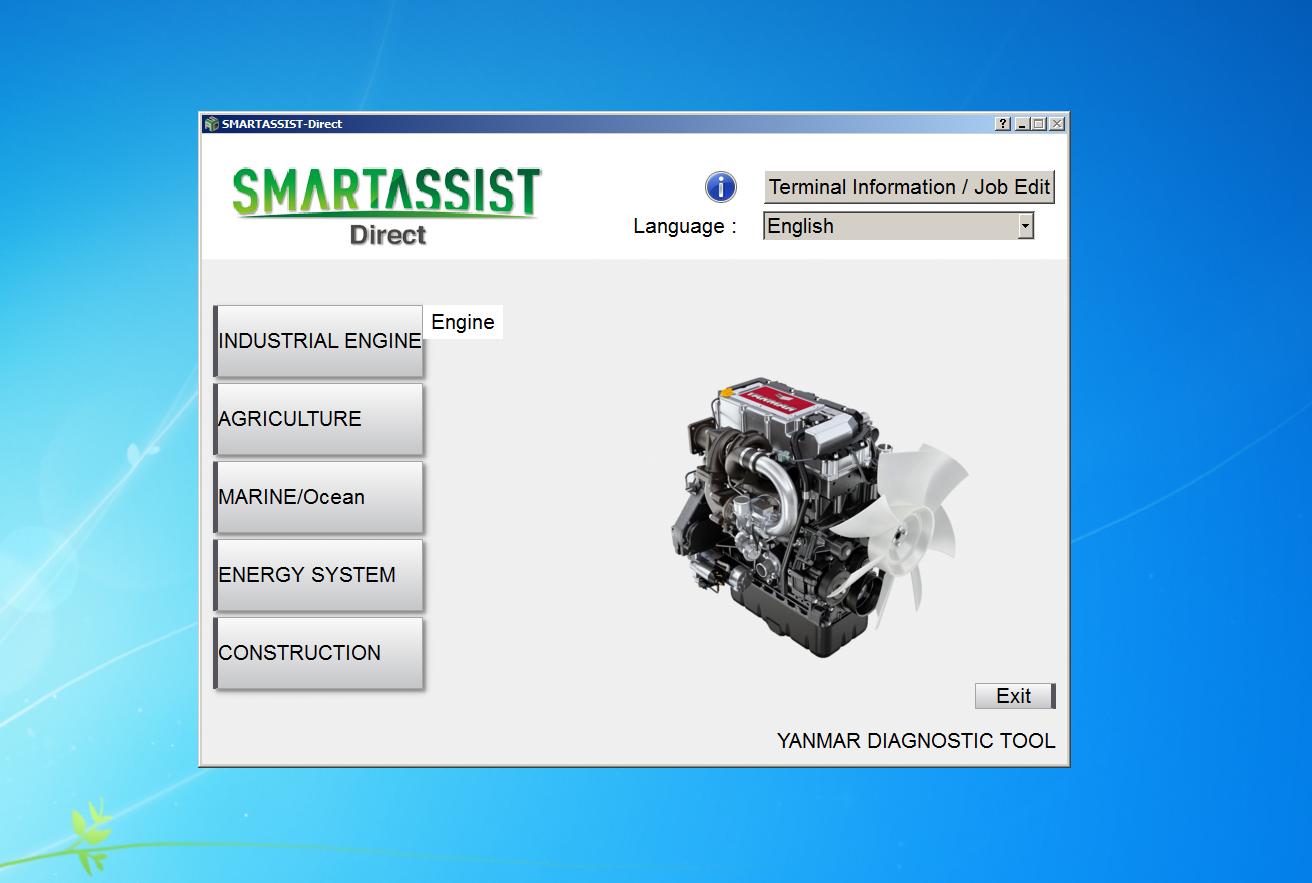Viewport: 1312px width, 883px height.
Task: Open Terminal Information / Job Edit
Action: point(908,187)
